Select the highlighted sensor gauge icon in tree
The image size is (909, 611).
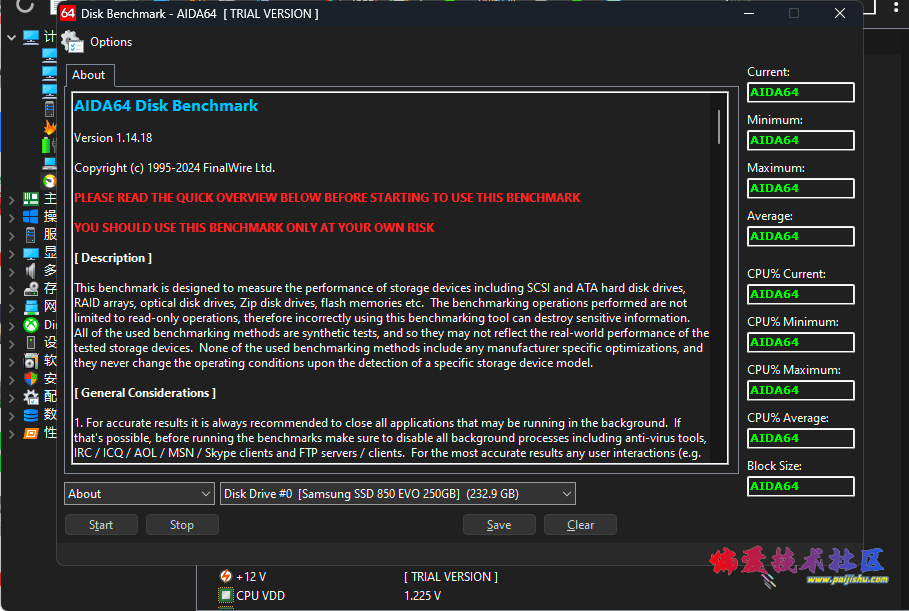click(50, 181)
